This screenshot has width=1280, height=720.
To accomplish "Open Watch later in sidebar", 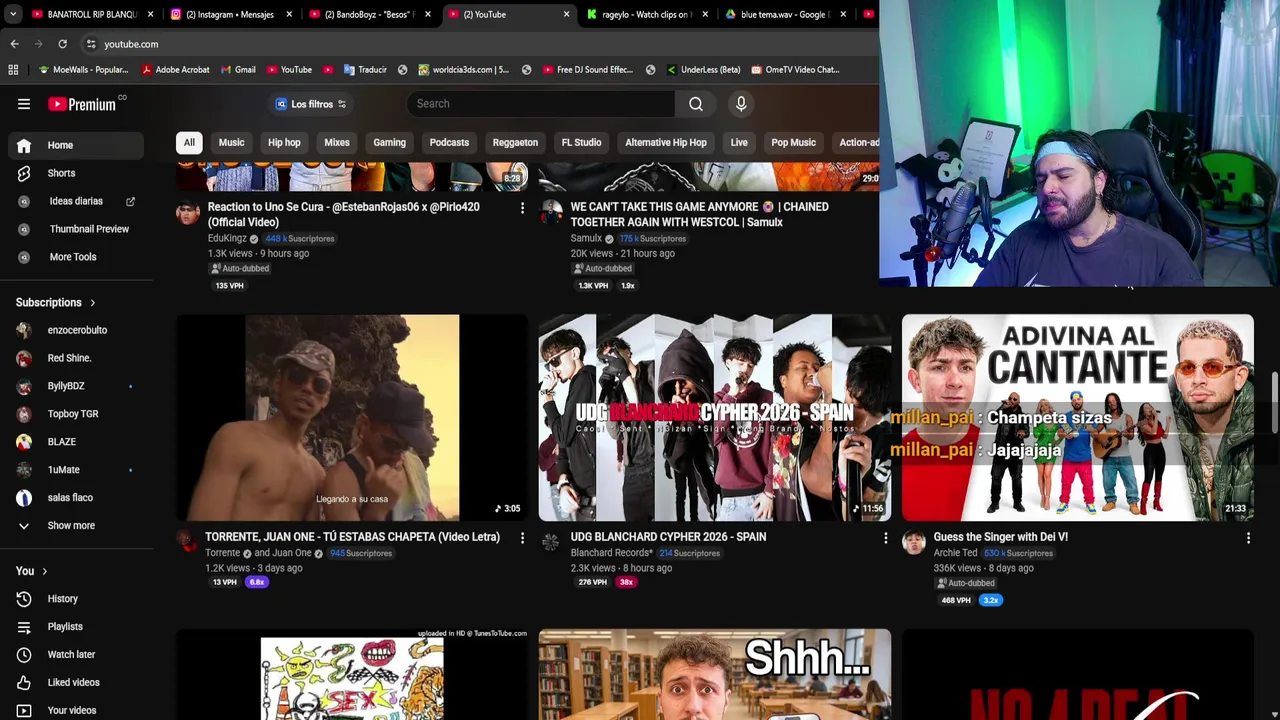I will [76, 655].
